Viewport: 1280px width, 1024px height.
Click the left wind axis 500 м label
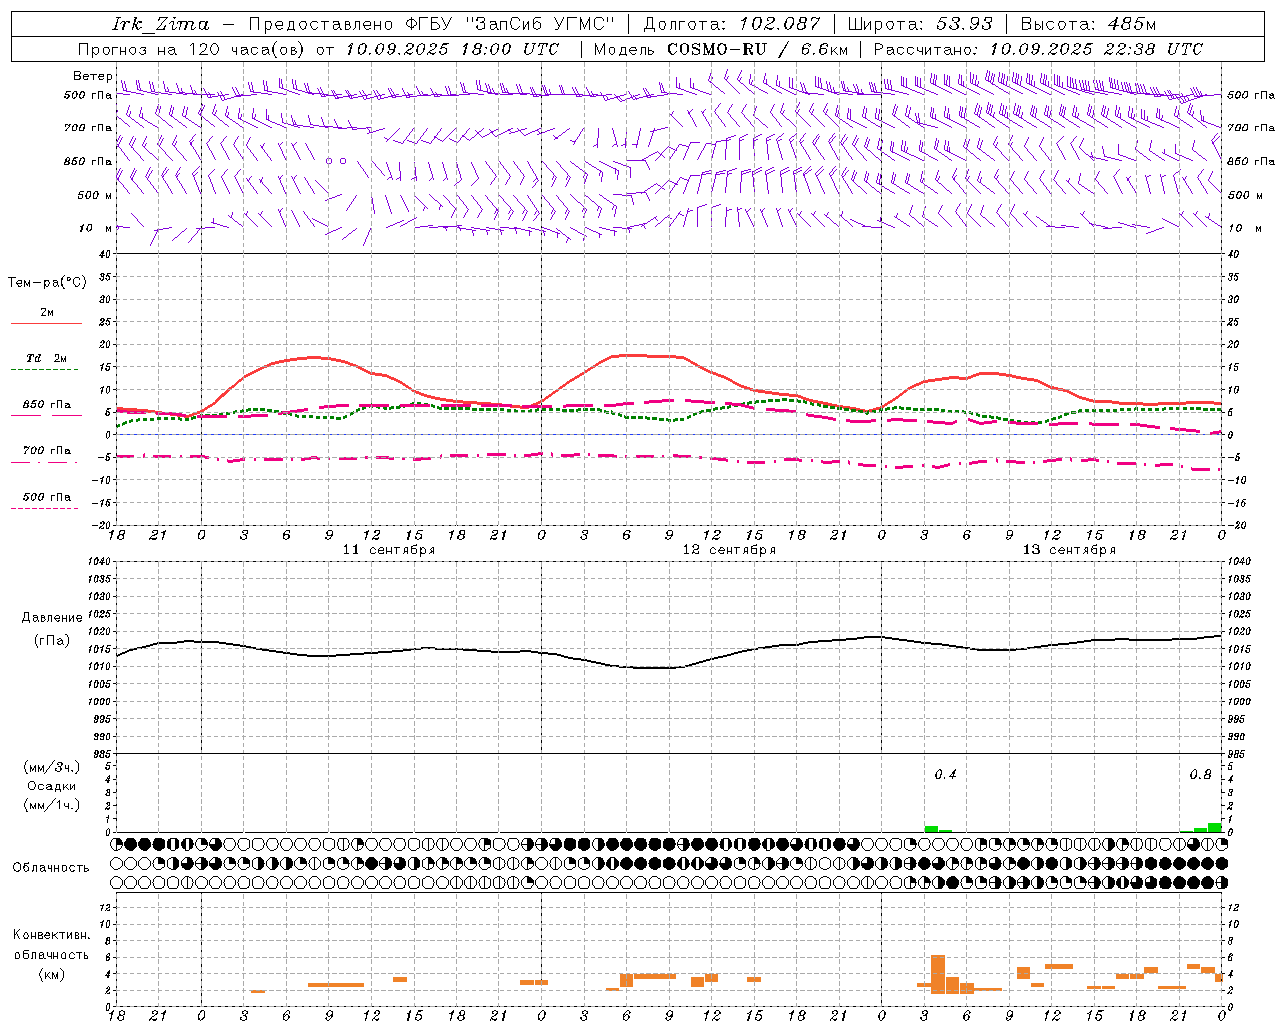click(x=95, y=195)
